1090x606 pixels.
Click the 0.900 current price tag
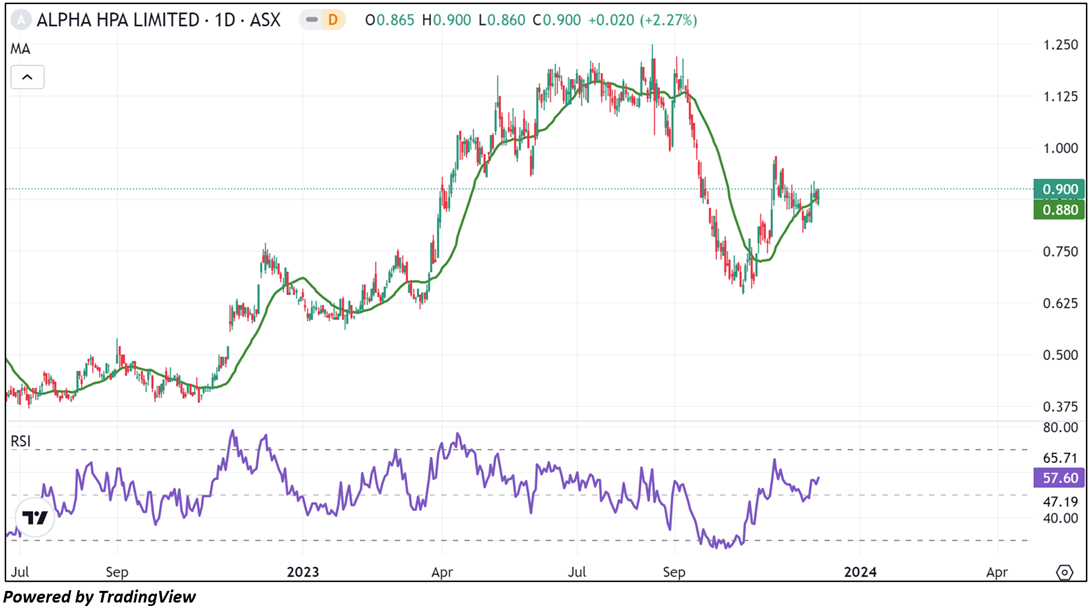1059,189
